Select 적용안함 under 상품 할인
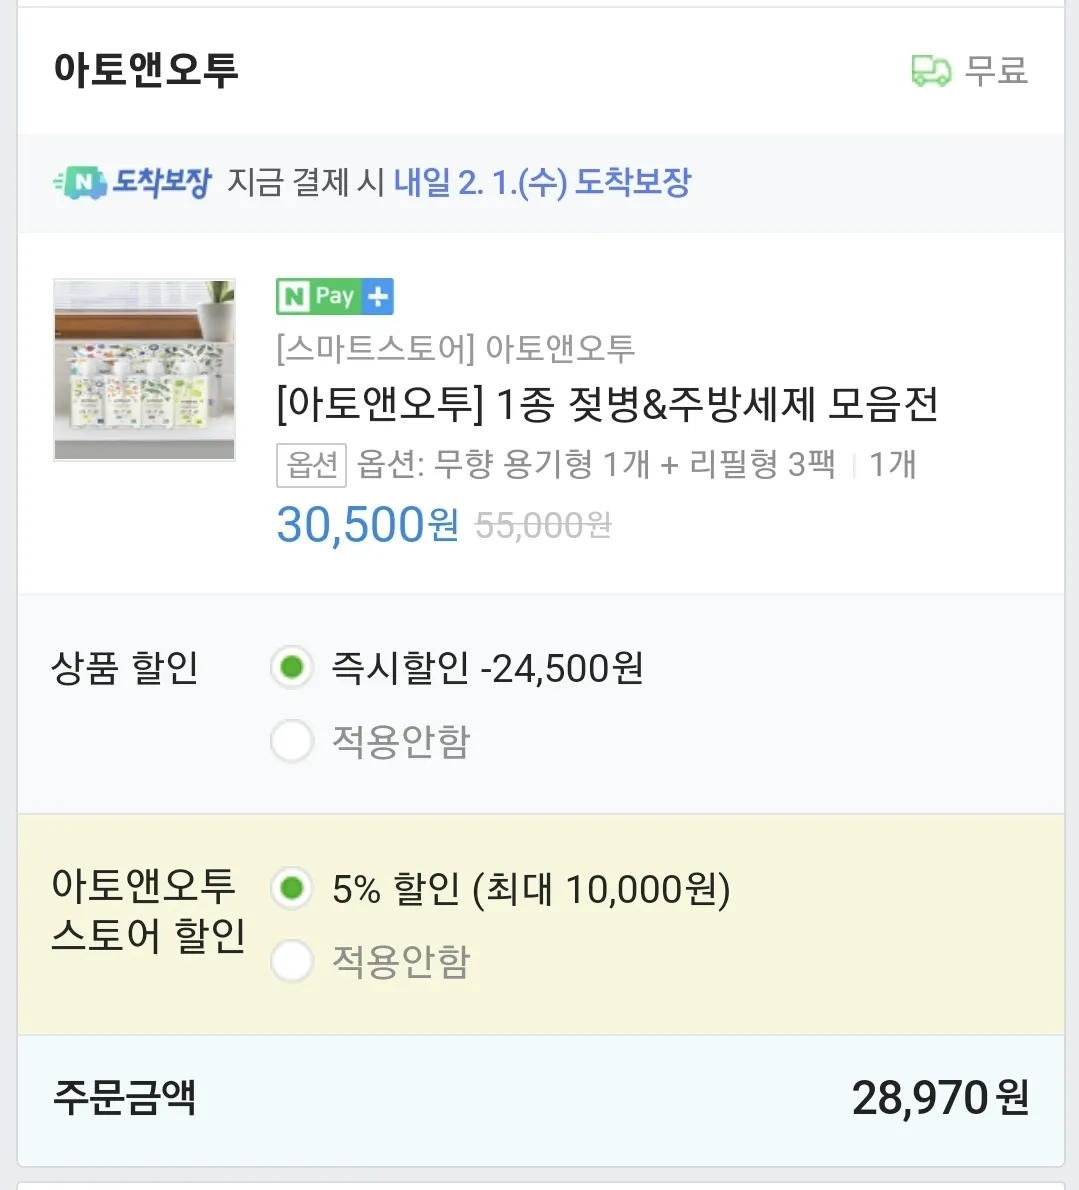1079x1190 pixels. pos(292,740)
